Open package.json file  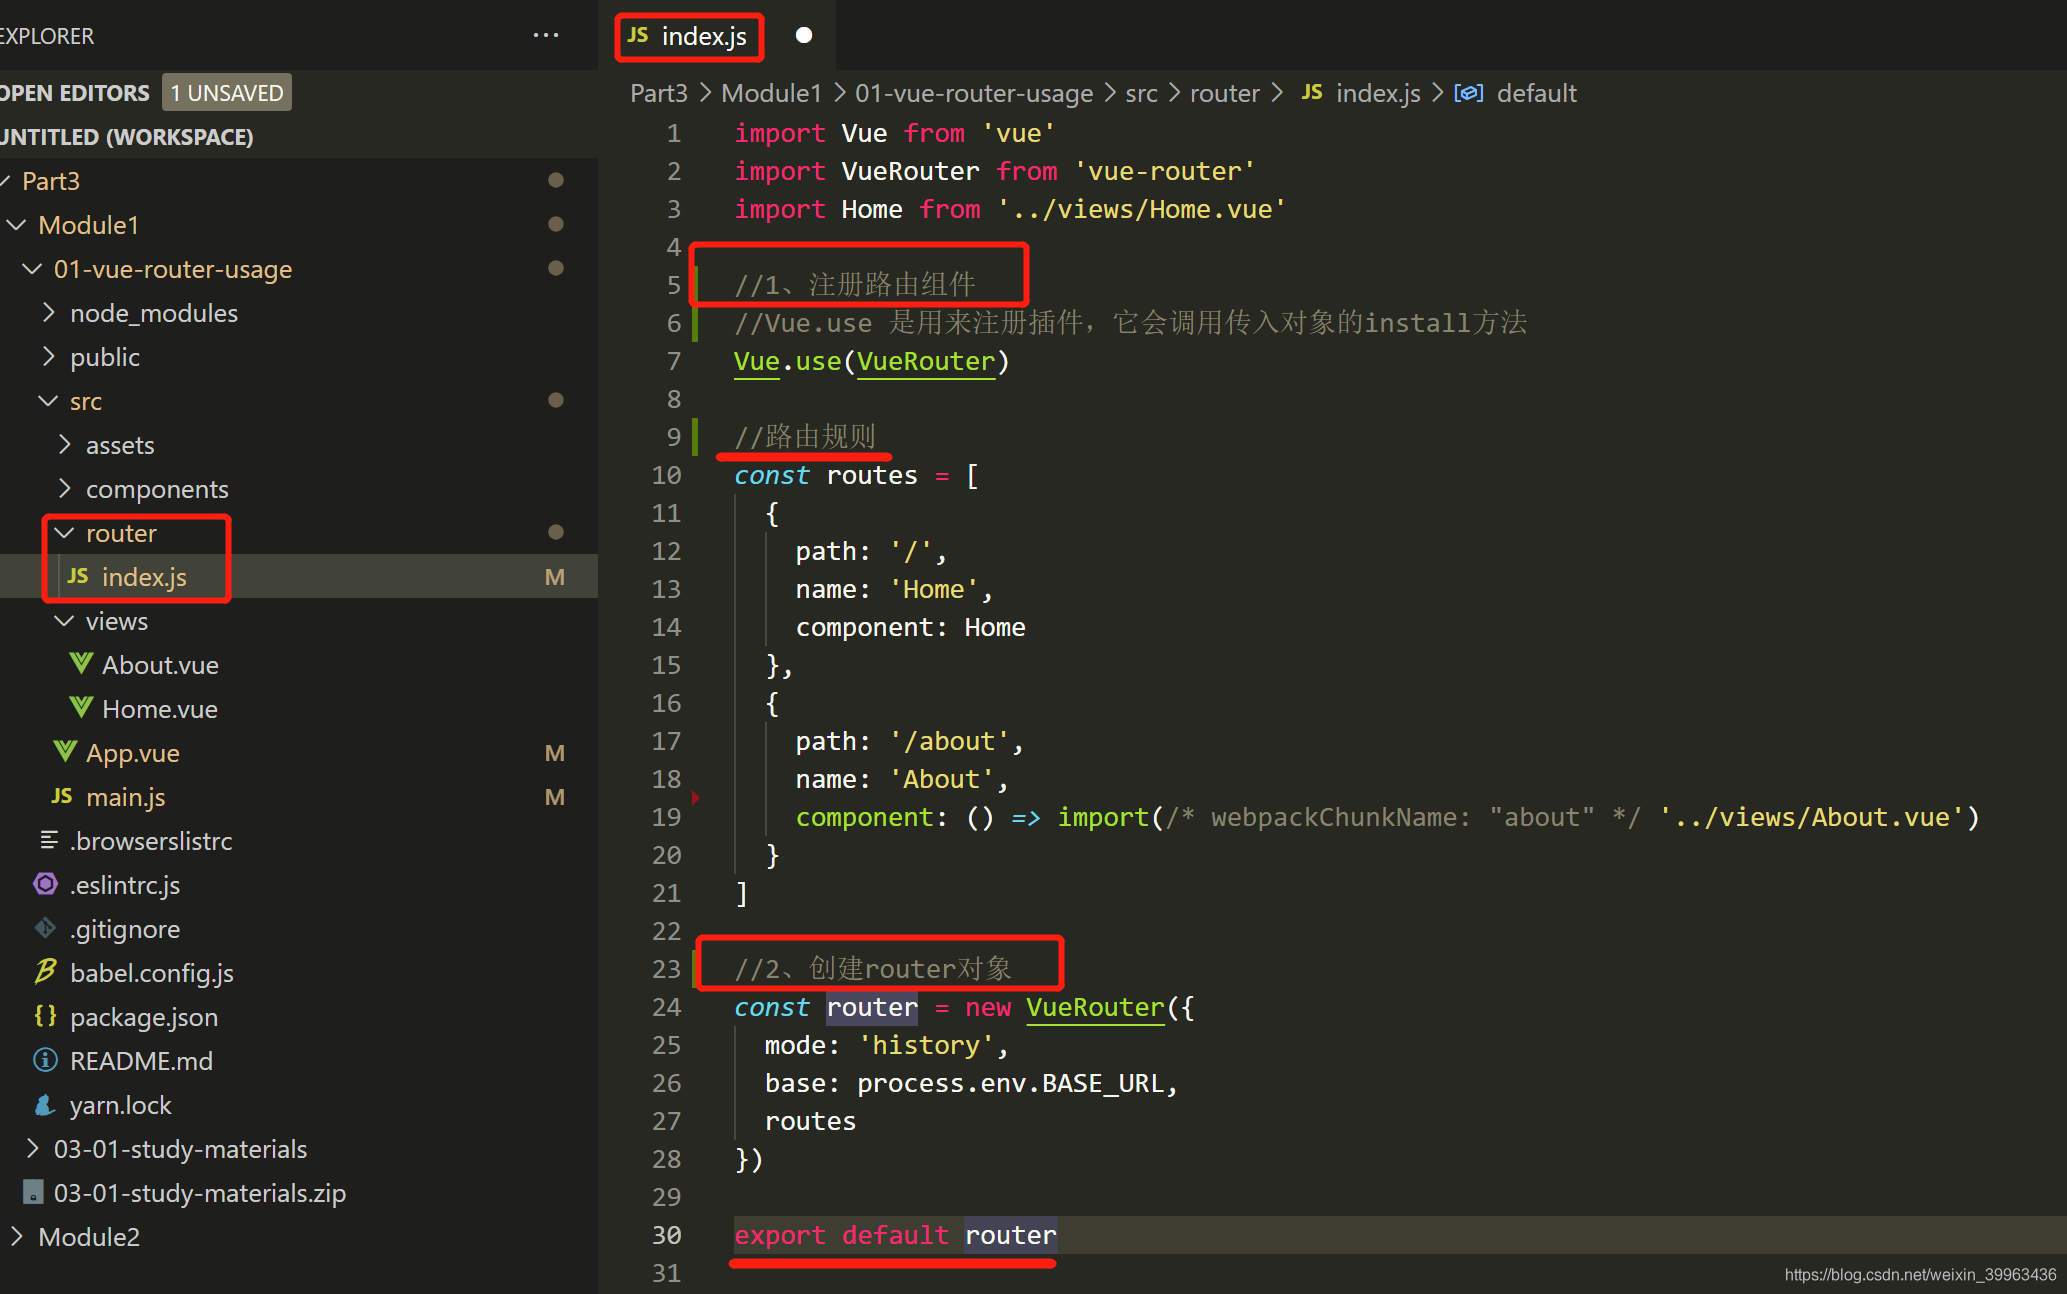[144, 1017]
